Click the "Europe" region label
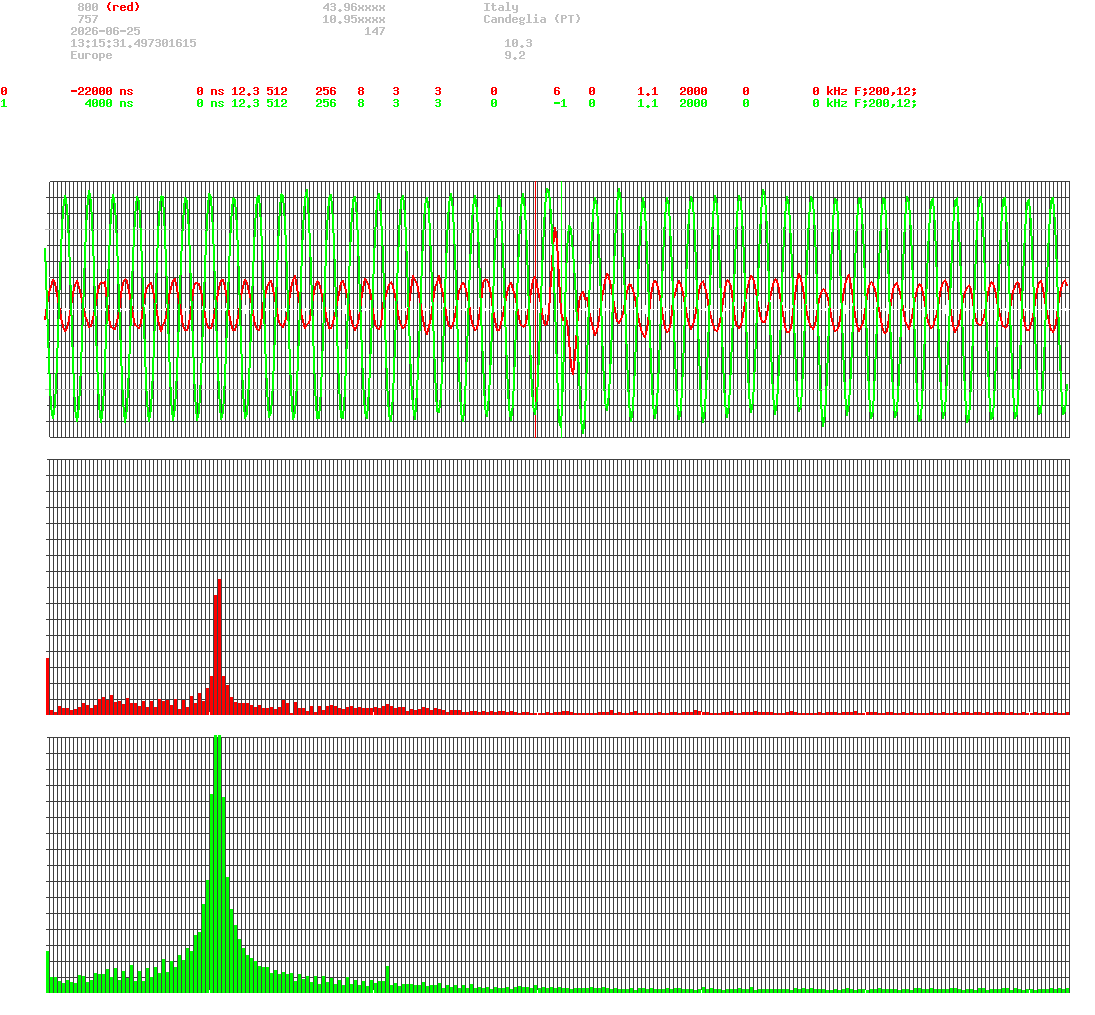Viewport: 1095px width, 1015px height. click(x=91, y=55)
